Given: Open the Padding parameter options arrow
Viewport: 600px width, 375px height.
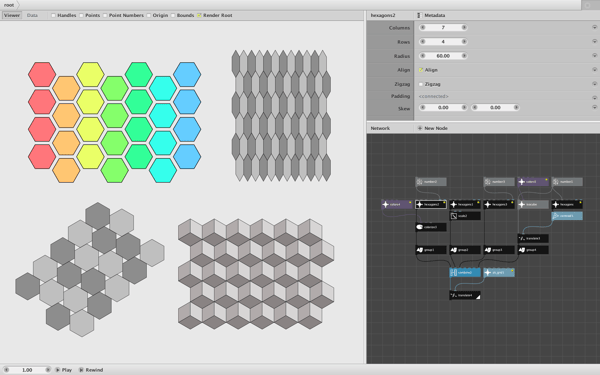Looking at the screenshot, I should [594, 98].
